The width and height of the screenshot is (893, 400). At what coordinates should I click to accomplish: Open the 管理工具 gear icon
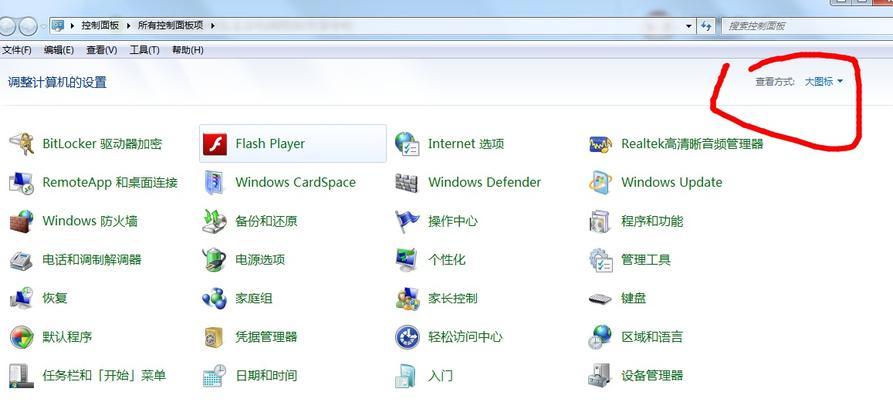coord(600,260)
